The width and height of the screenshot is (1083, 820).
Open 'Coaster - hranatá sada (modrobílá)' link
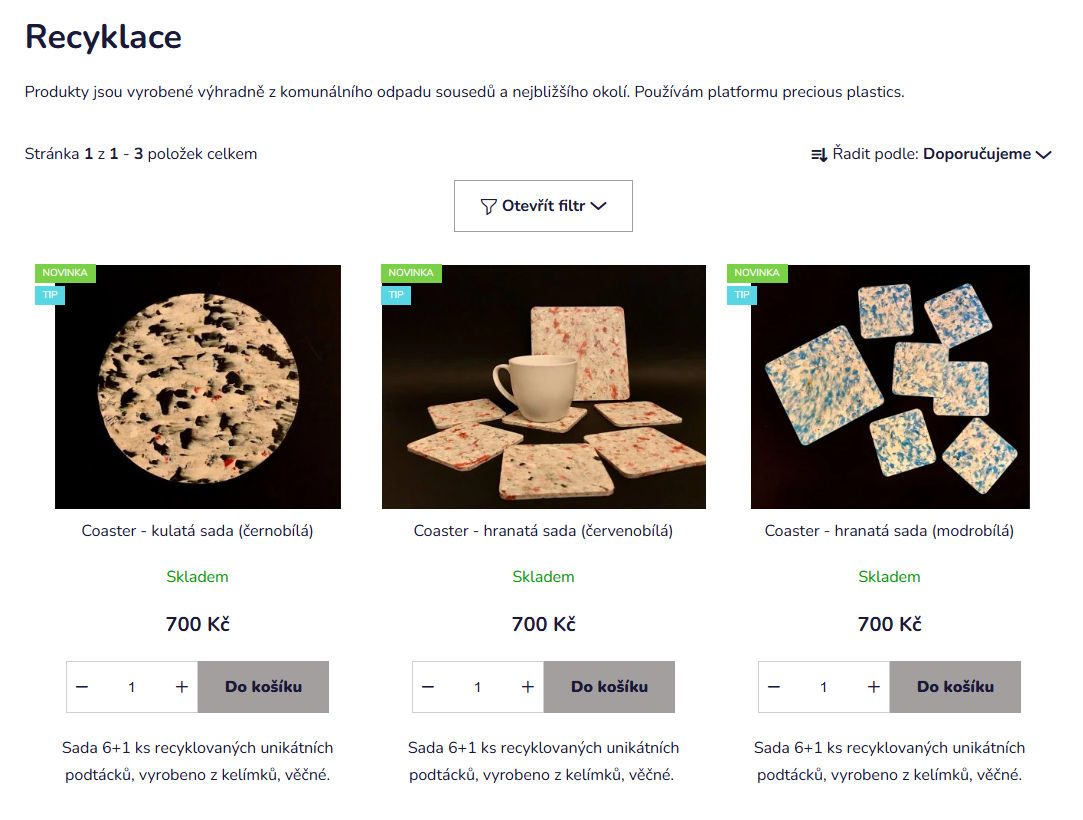[889, 531]
